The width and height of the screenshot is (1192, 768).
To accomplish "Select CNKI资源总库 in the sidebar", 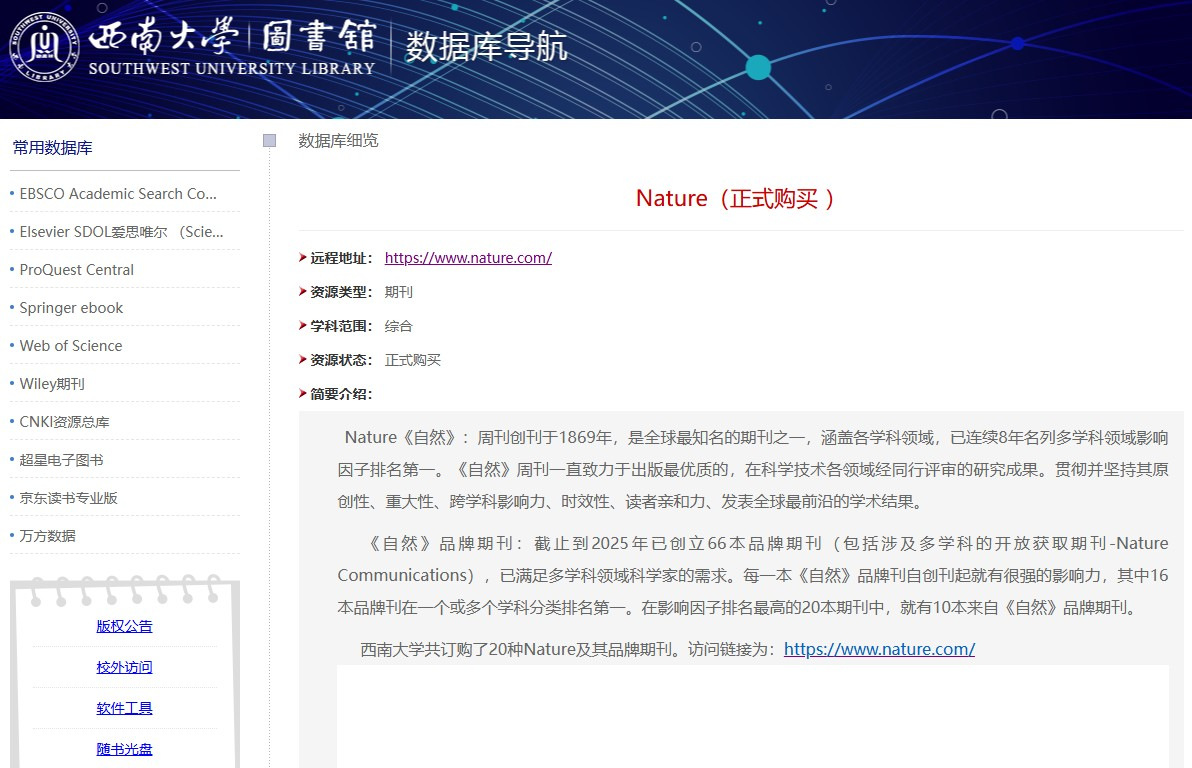I will point(65,422).
